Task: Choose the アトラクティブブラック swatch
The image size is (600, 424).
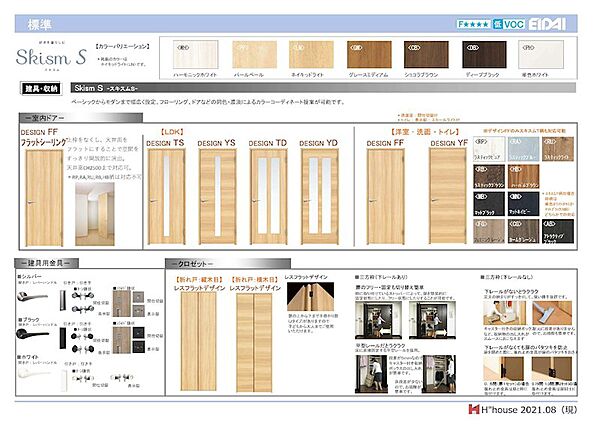Action: (558, 231)
